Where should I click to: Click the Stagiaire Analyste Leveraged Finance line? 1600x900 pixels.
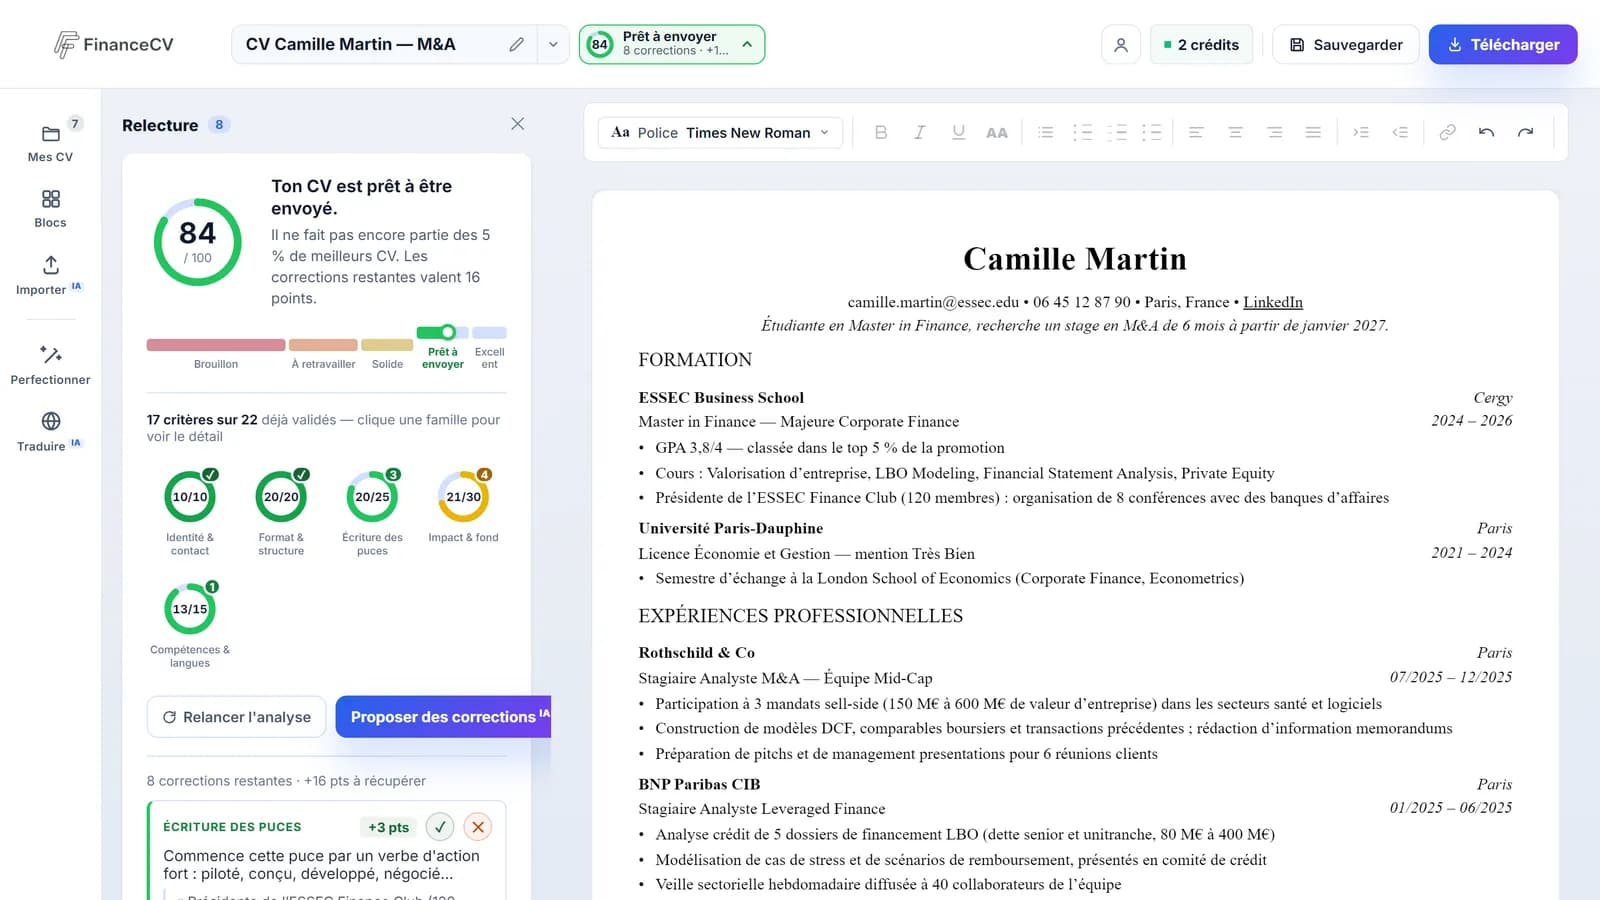762,809
